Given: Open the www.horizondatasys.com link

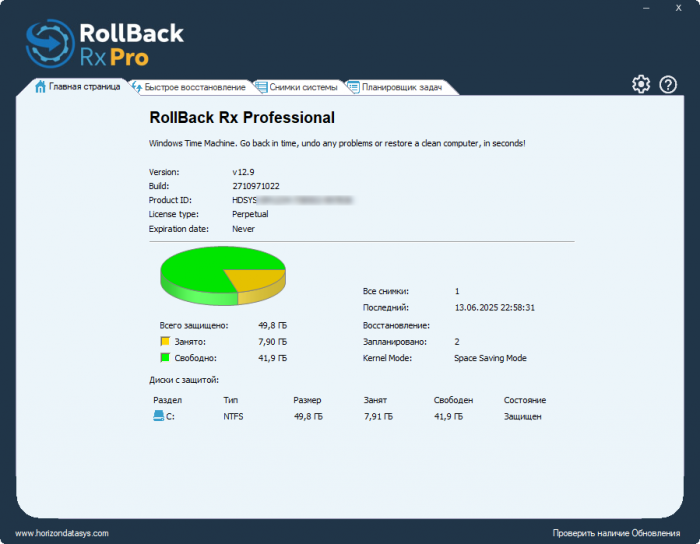Looking at the screenshot, I should (x=62, y=533).
